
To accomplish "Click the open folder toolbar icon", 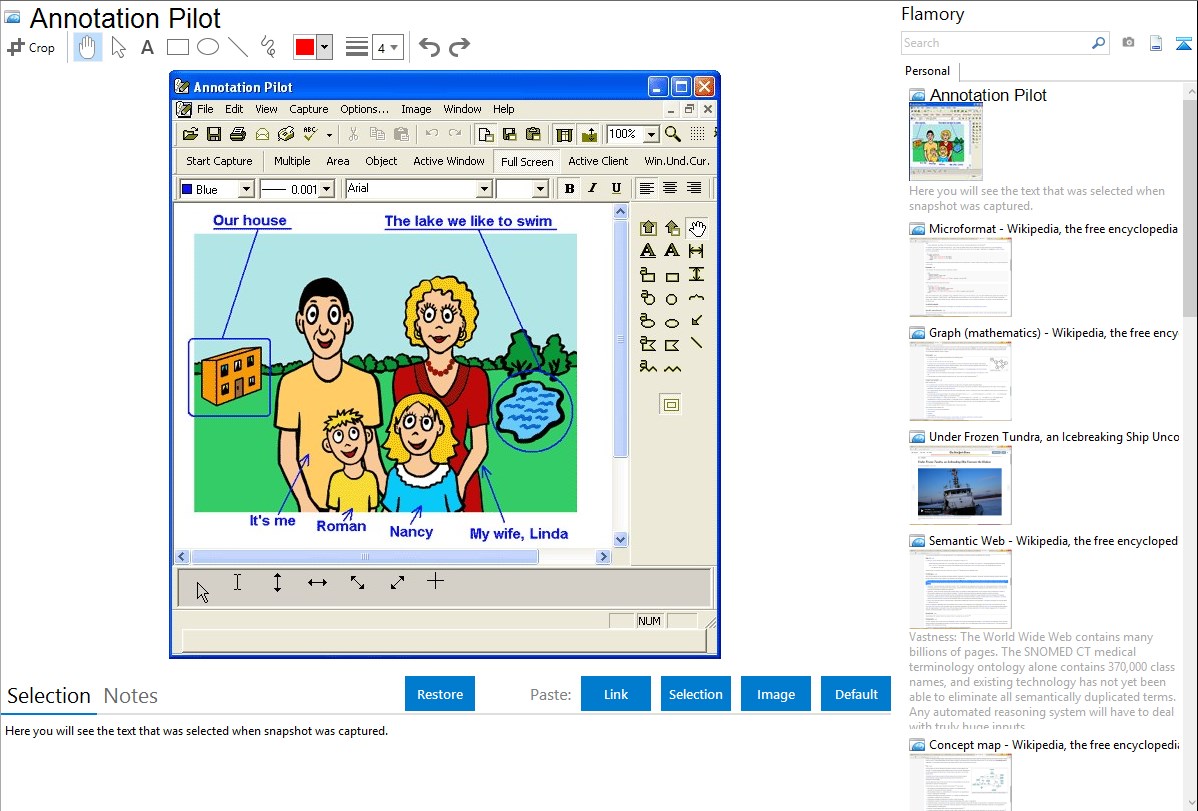I will coord(190,135).
